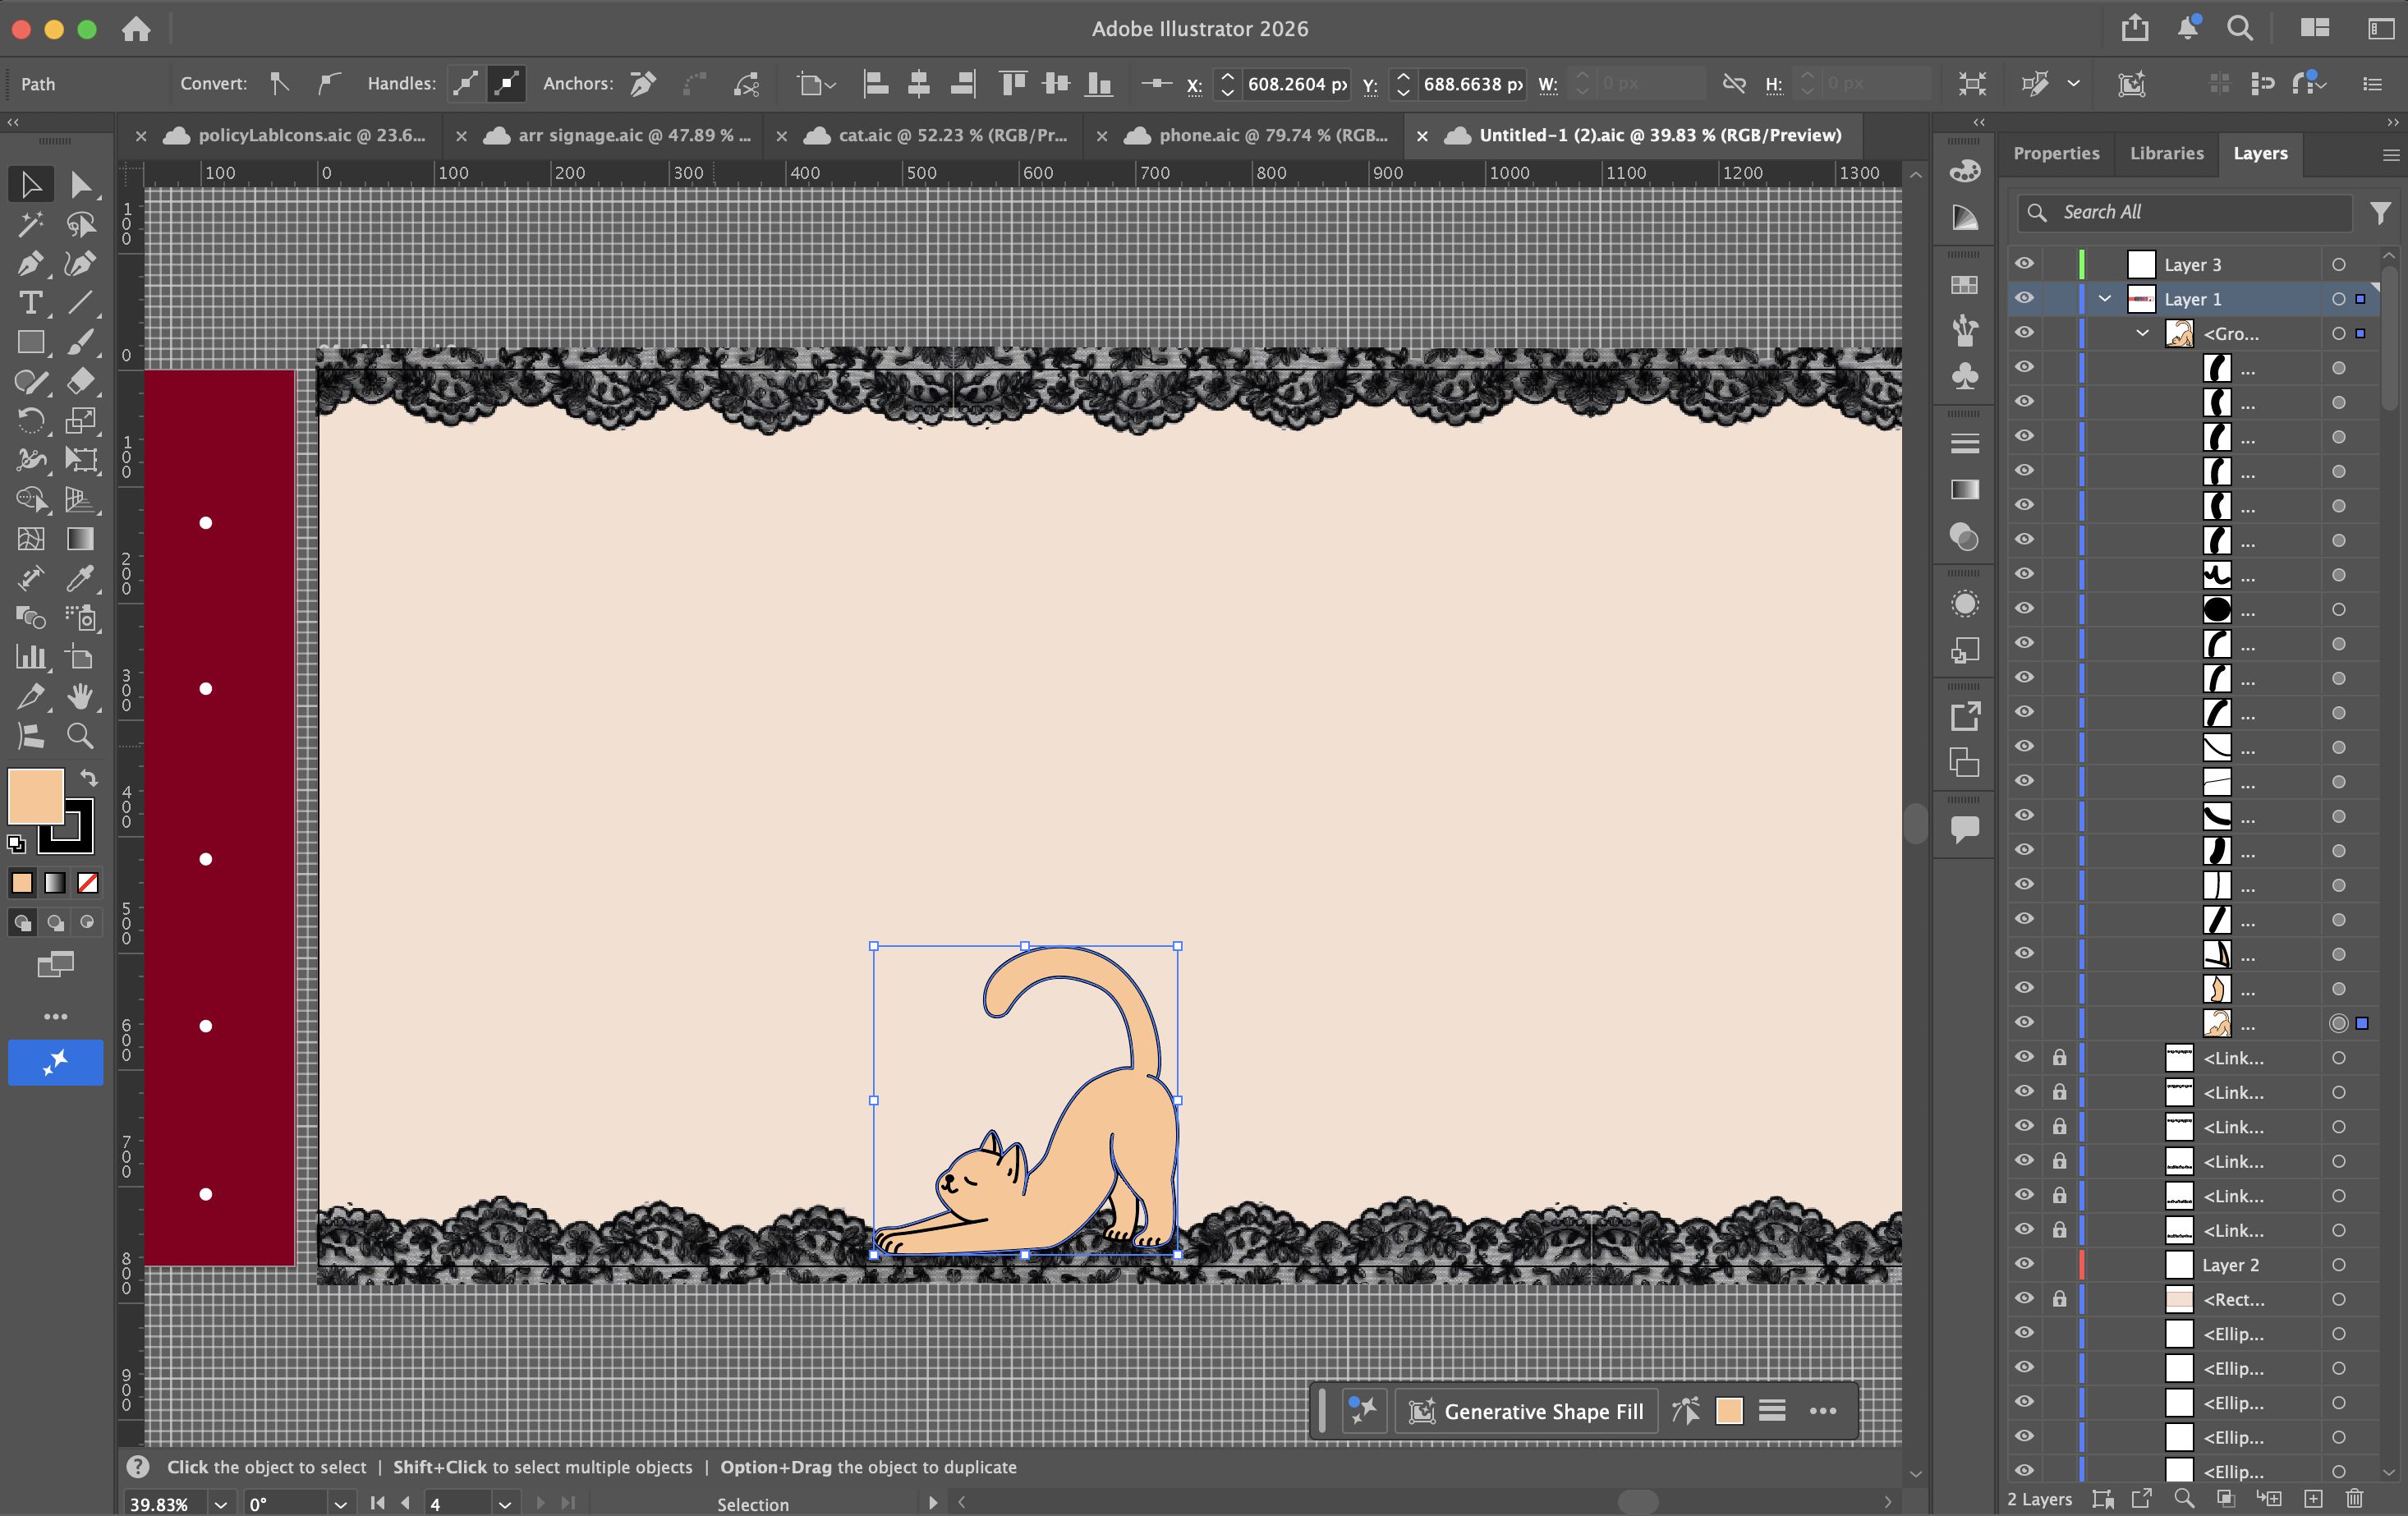
Task: Hide Layer 3 visibility eye
Action: coord(2024,264)
